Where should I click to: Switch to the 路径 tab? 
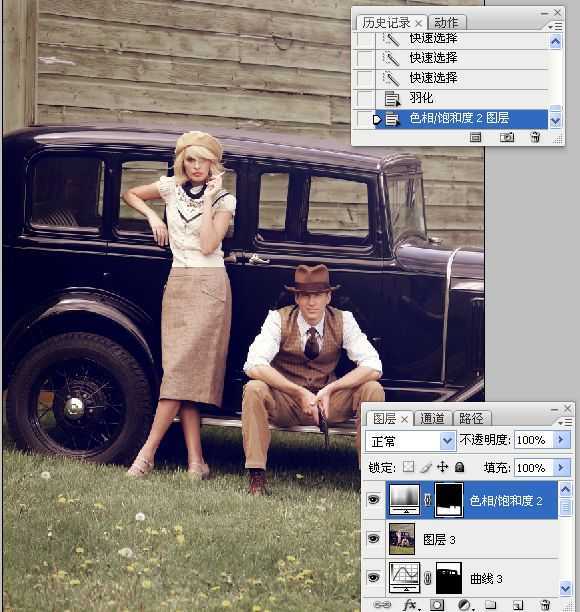coord(471,419)
